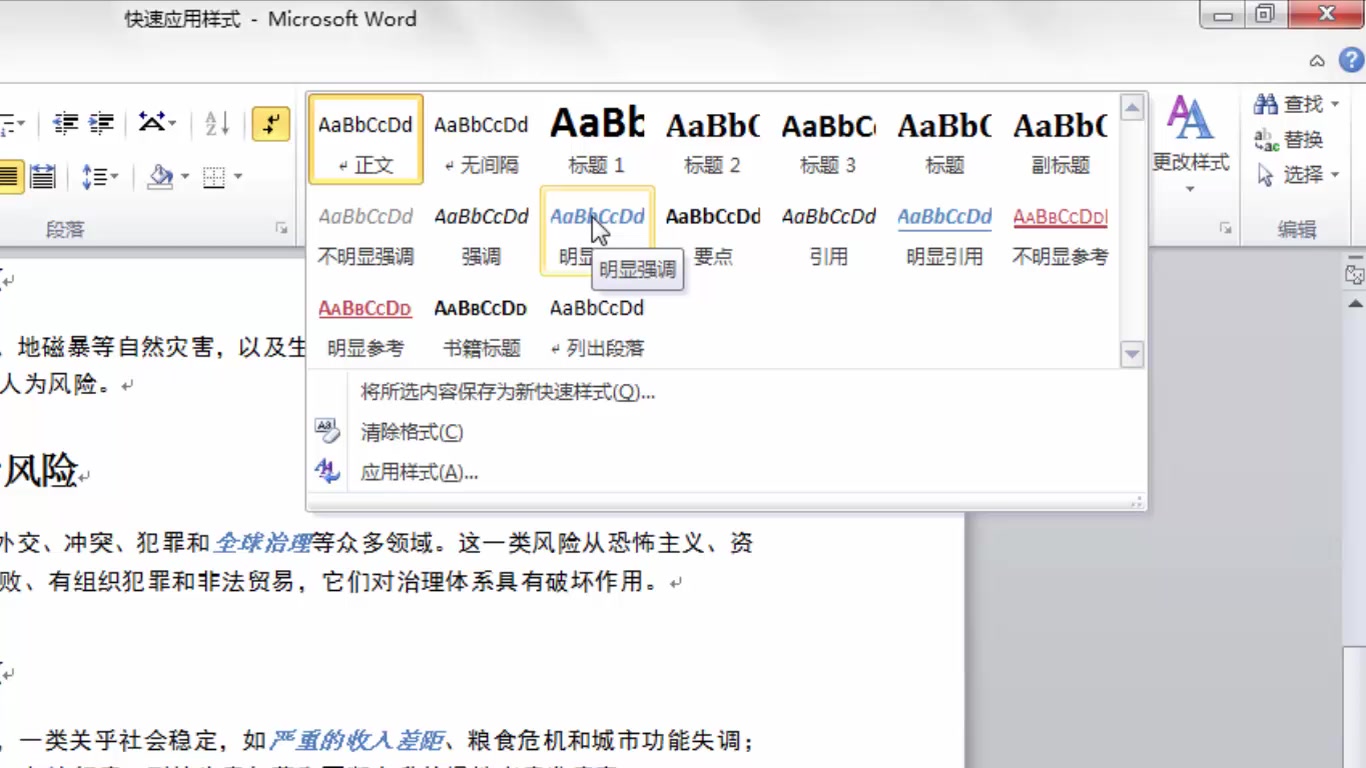Screen dimensions: 1366x768
Task: Click the blue text 严重的收入差距
Action: [356, 741]
